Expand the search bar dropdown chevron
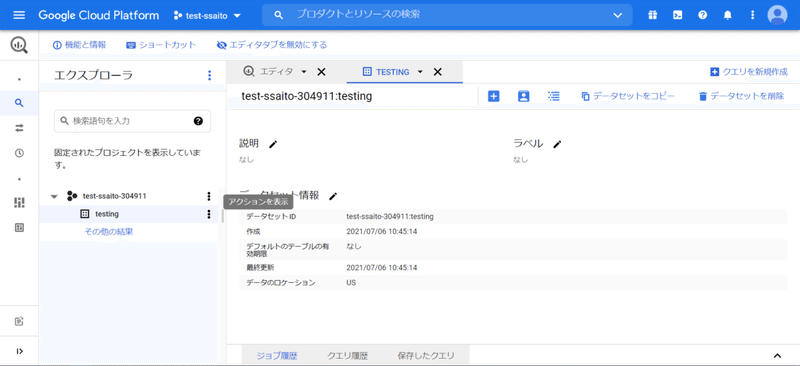The width and height of the screenshot is (800, 366). tap(617, 15)
